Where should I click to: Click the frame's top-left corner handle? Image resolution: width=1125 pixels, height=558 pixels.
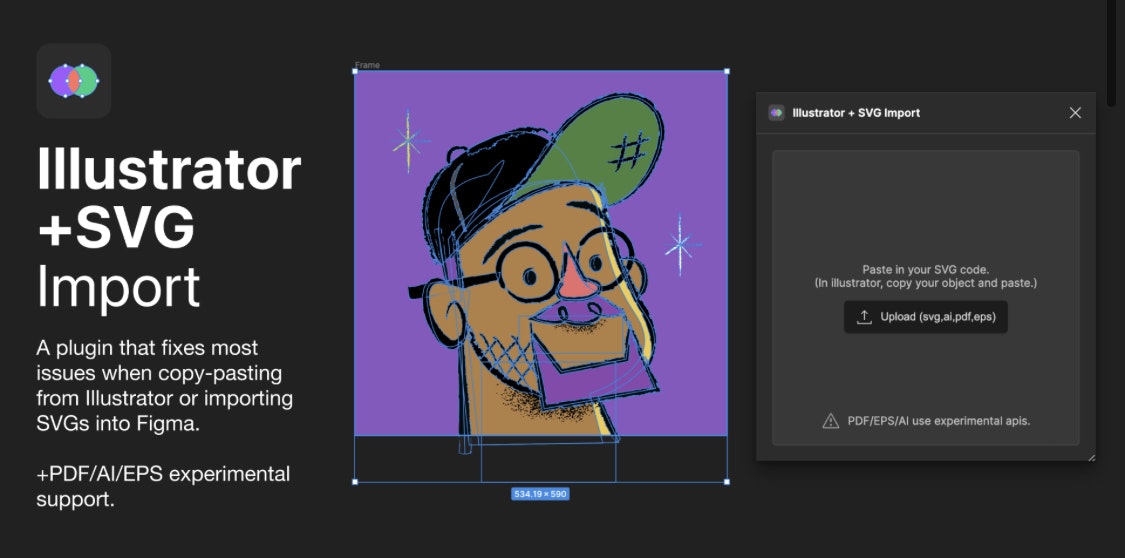click(x=354, y=71)
